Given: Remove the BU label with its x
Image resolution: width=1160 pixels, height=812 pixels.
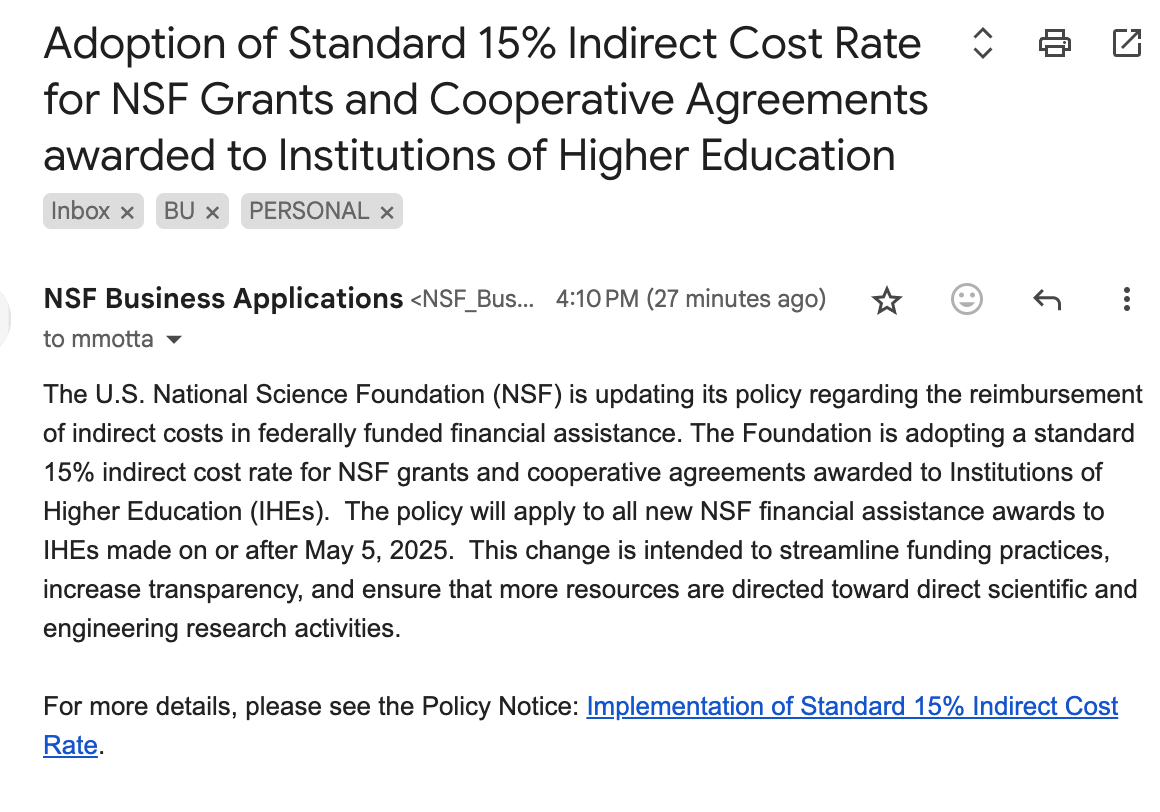Looking at the screenshot, I should pyautogui.click(x=212, y=212).
